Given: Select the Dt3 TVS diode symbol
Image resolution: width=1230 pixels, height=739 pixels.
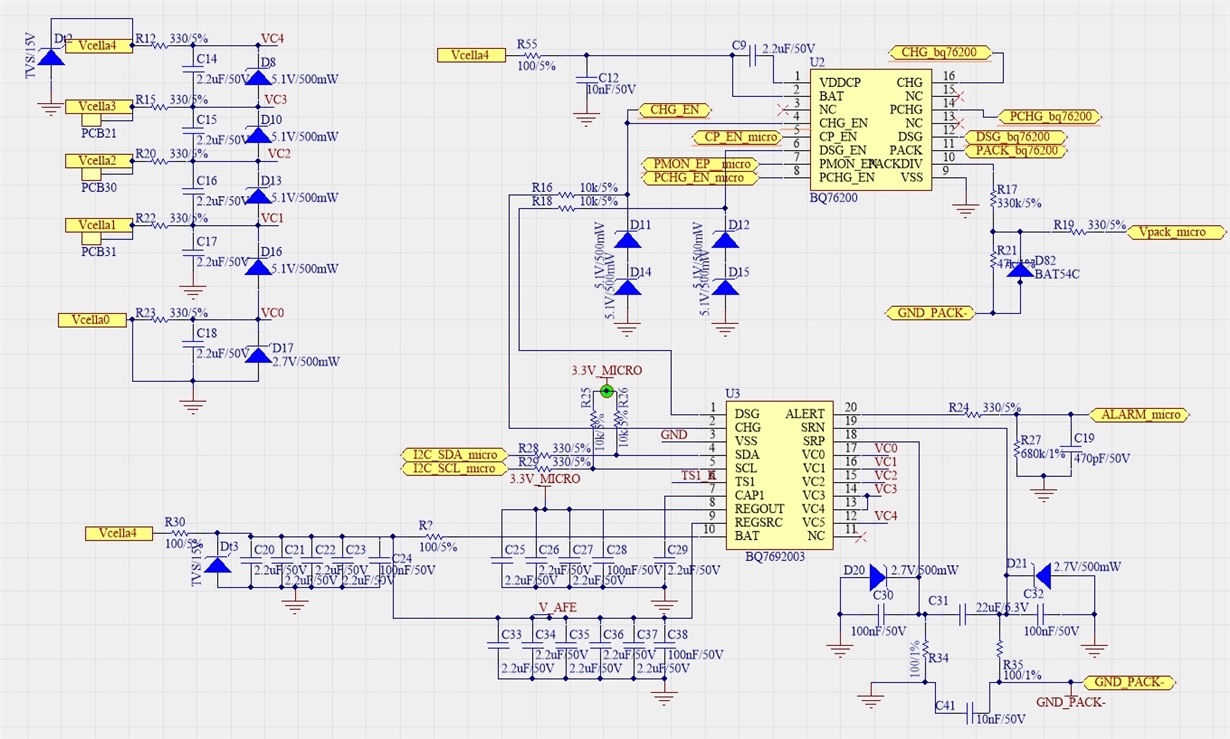Looking at the screenshot, I should tap(218, 565).
